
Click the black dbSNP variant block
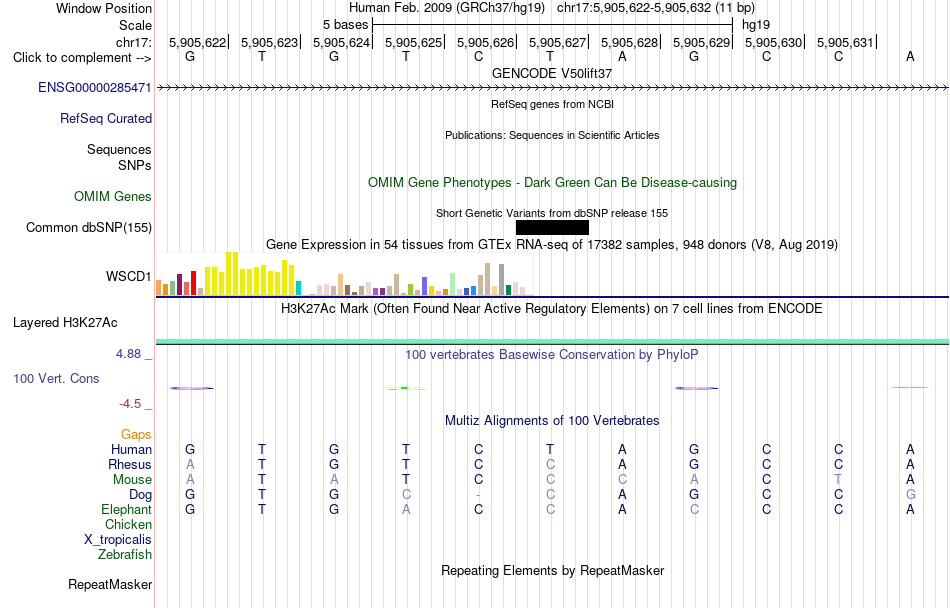pos(552,227)
